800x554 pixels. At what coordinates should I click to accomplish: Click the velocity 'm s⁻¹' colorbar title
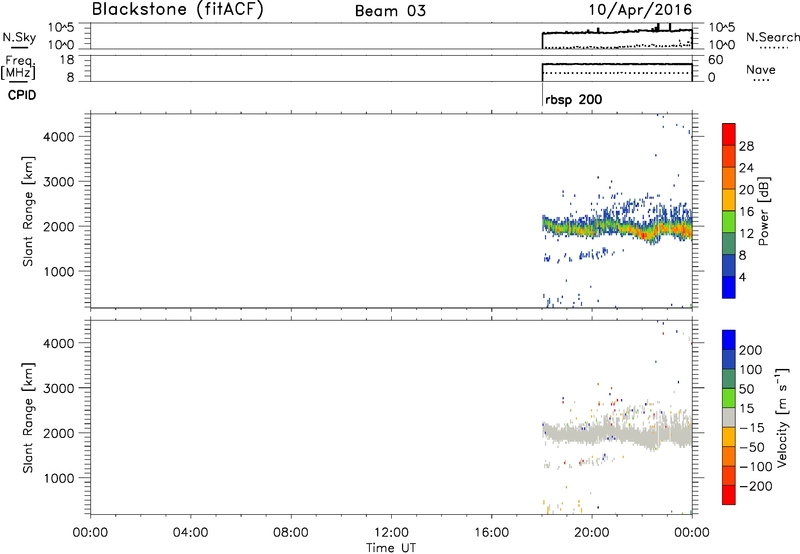coord(782,418)
